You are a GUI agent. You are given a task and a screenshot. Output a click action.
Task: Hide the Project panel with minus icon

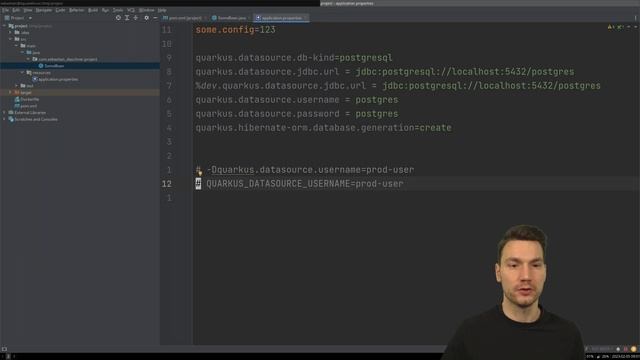(x=155, y=18)
